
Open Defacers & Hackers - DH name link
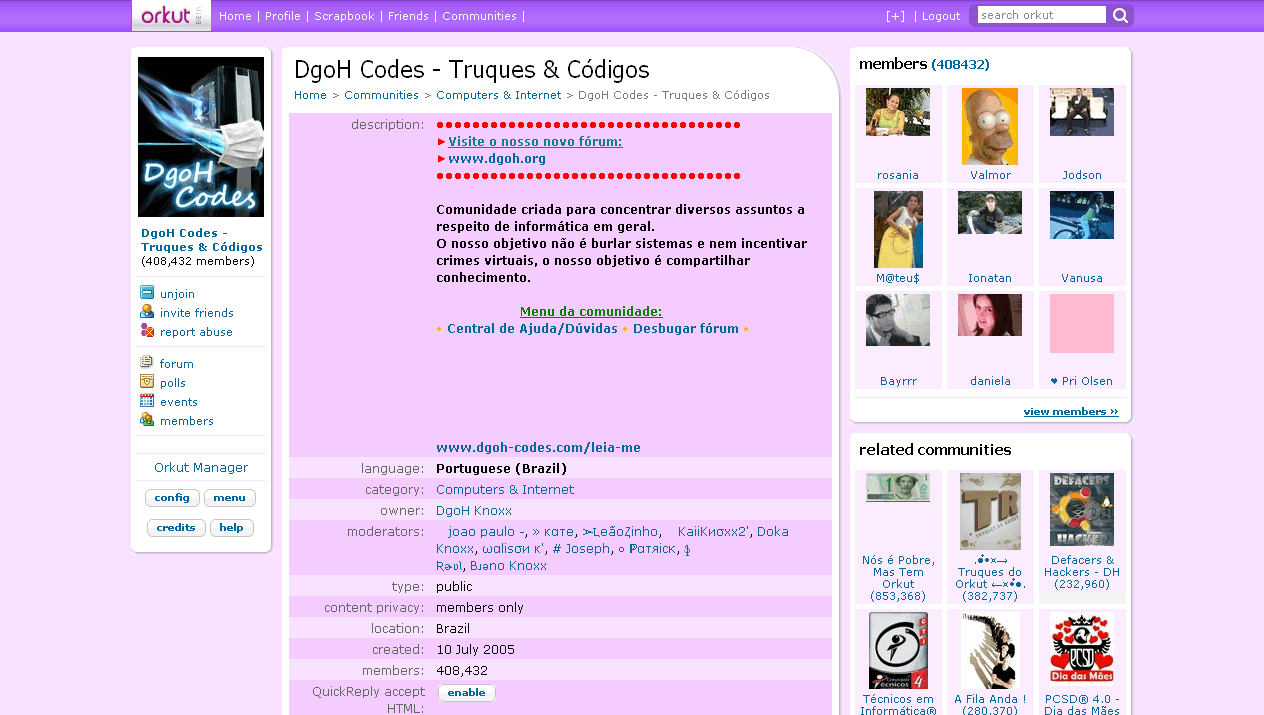coord(1082,566)
